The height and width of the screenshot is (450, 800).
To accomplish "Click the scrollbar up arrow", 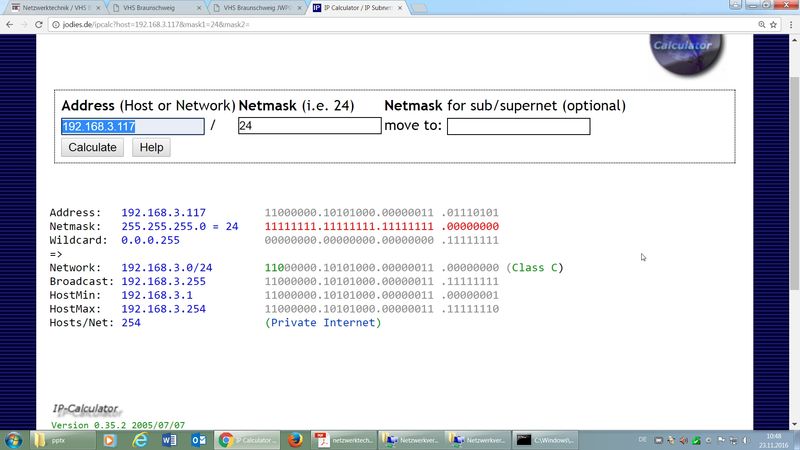I will point(794,39).
